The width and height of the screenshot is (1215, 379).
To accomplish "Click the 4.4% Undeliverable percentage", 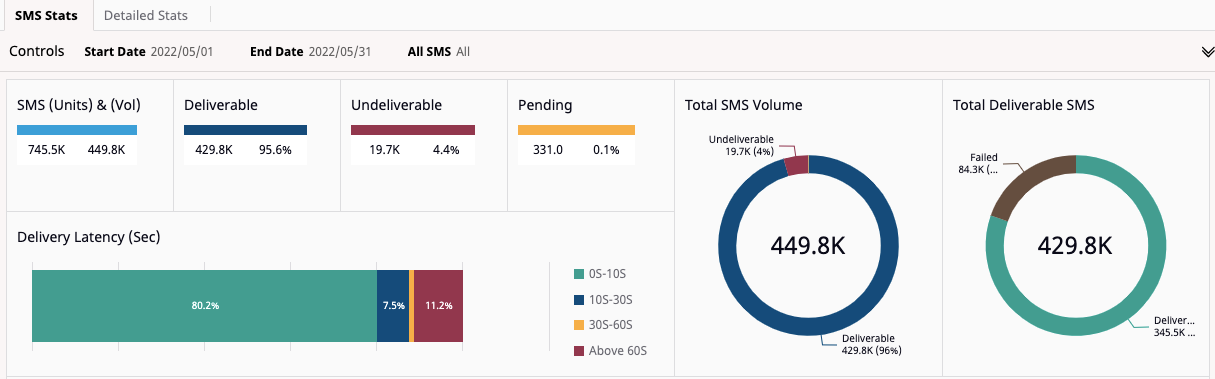I will [x=446, y=150].
